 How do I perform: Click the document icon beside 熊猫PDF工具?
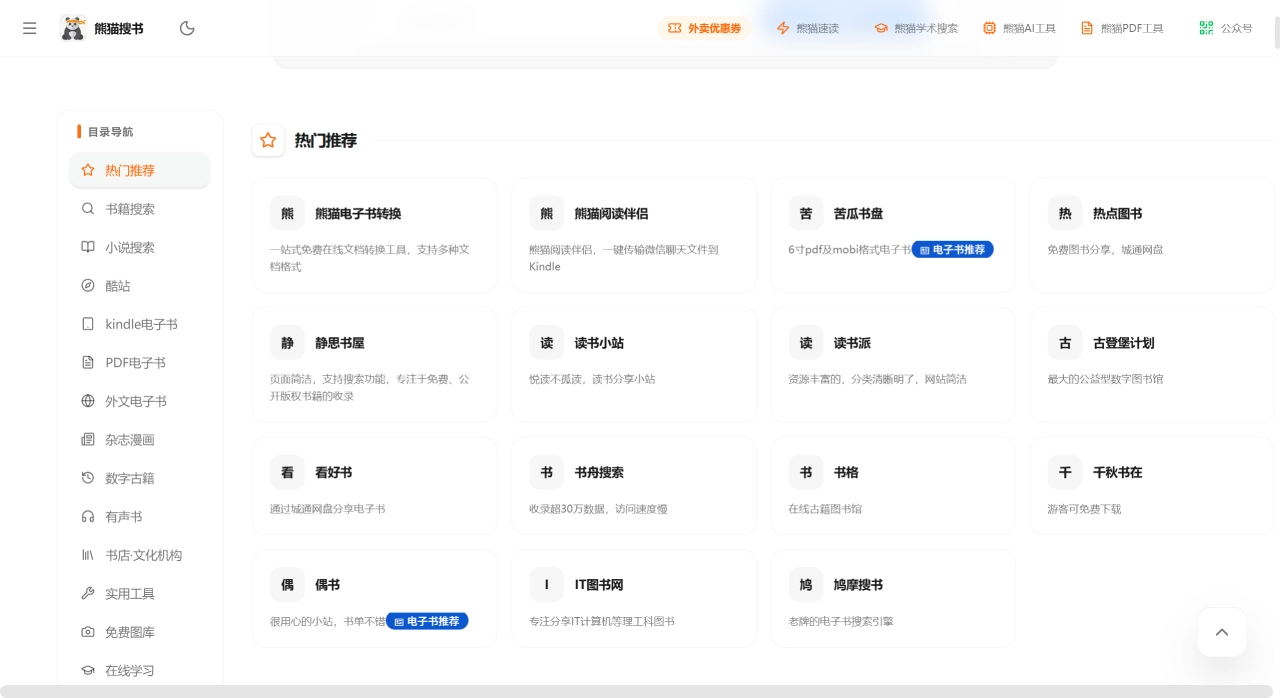[1087, 28]
